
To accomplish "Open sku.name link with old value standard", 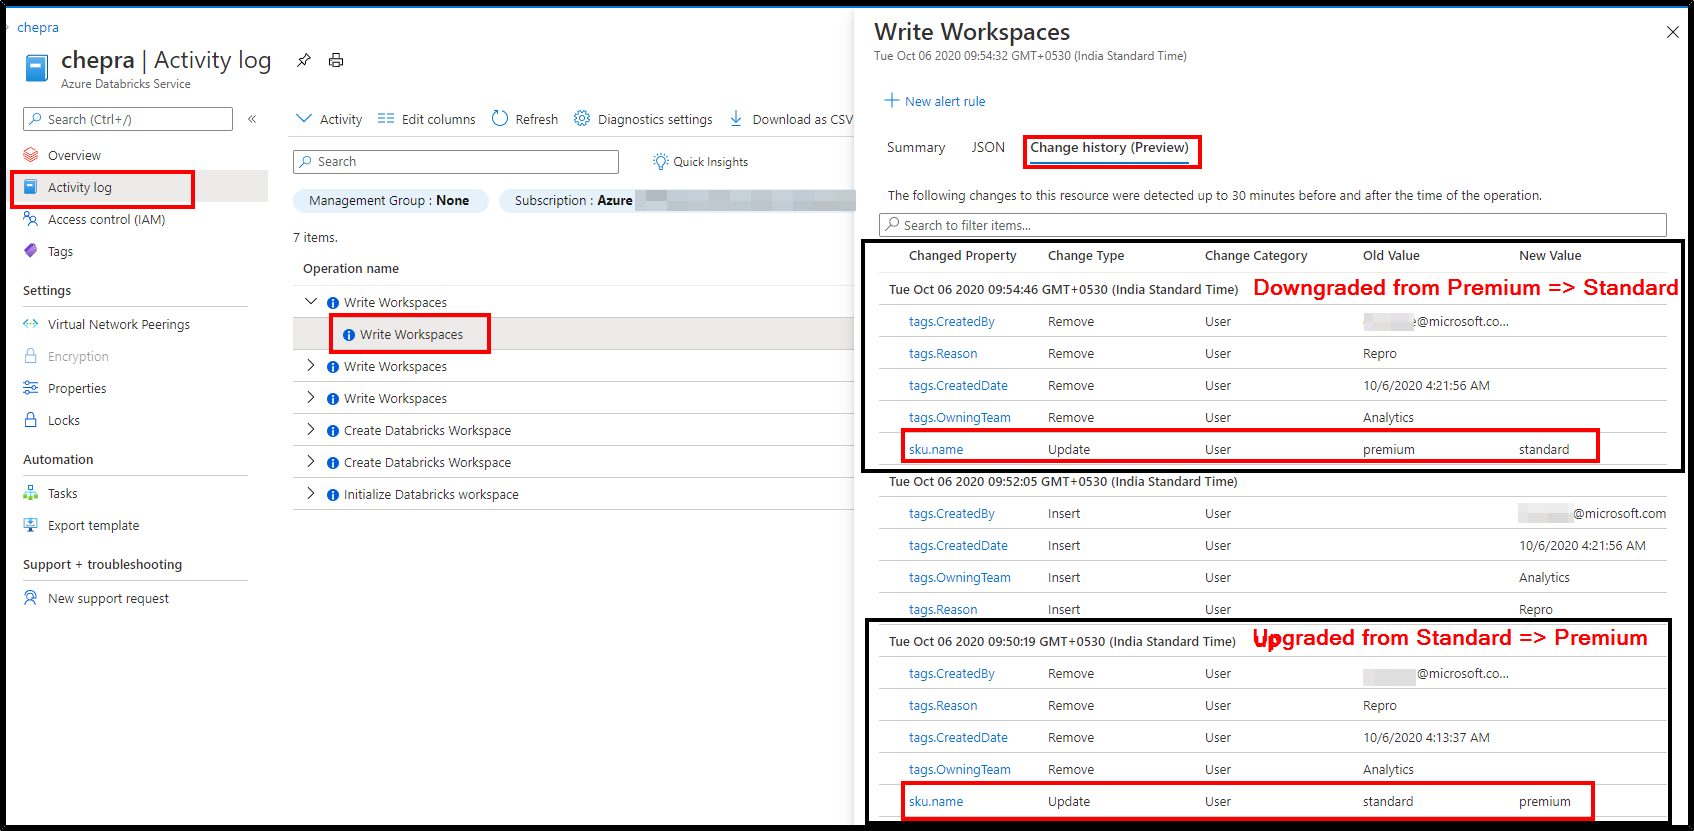I will [936, 802].
